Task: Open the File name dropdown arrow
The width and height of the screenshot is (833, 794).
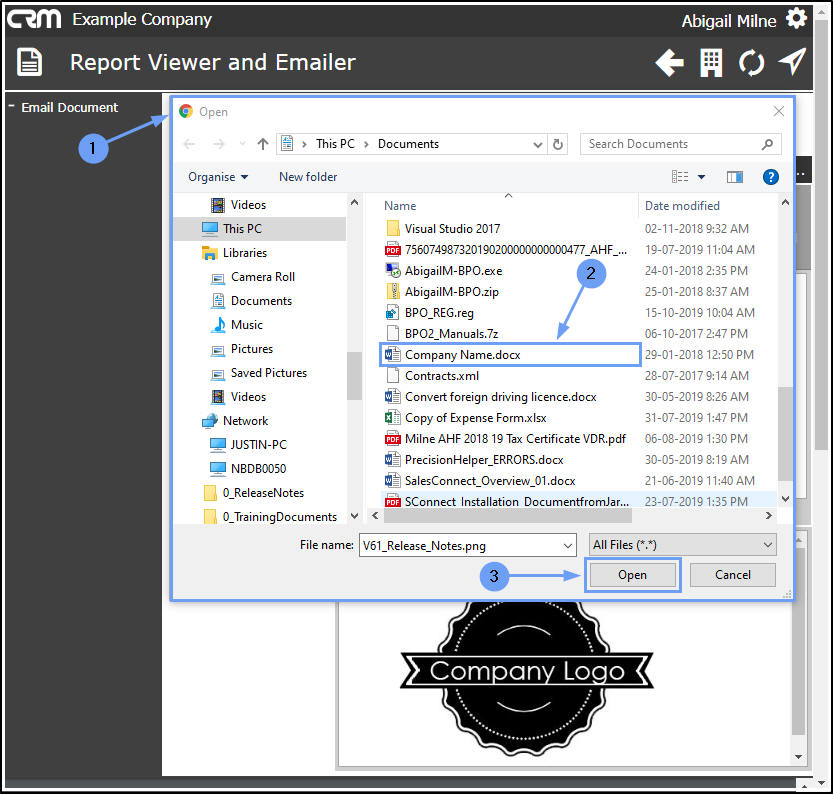Action: 567,545
